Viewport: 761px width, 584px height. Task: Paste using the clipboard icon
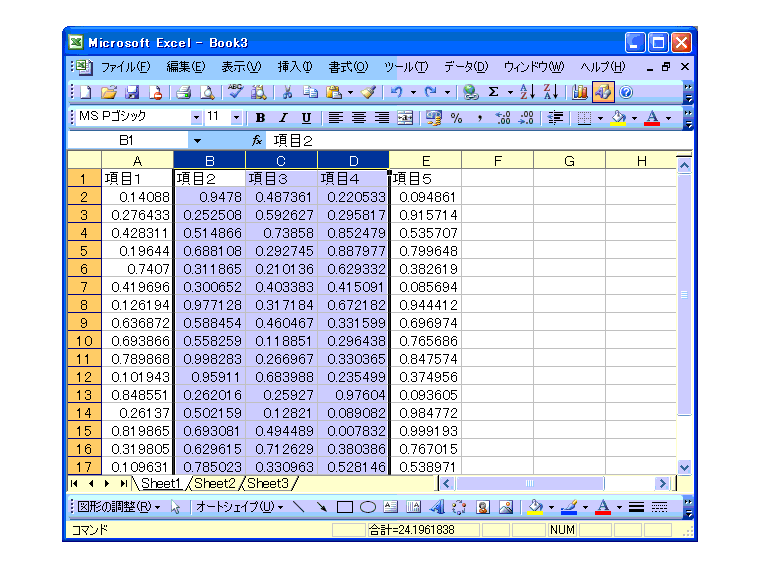[x=333, y=92]
